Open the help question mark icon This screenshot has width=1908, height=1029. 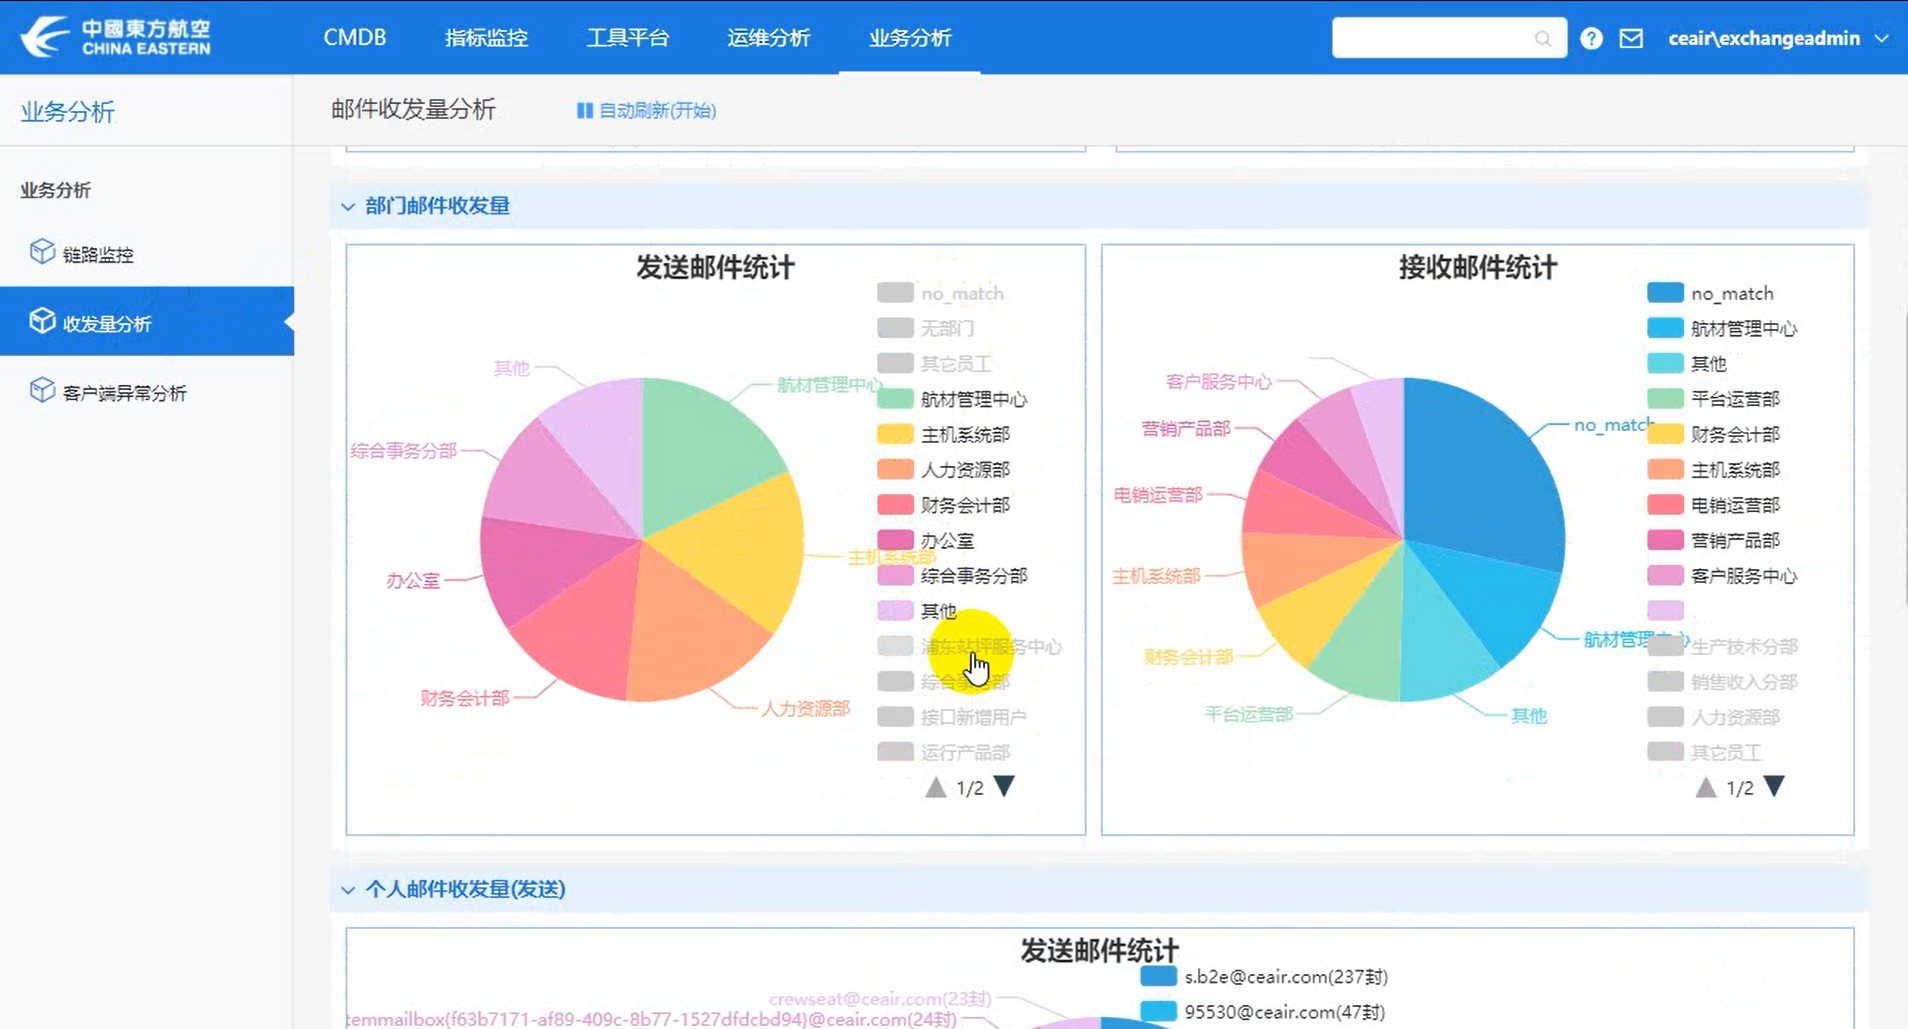tap(1591, 38)
